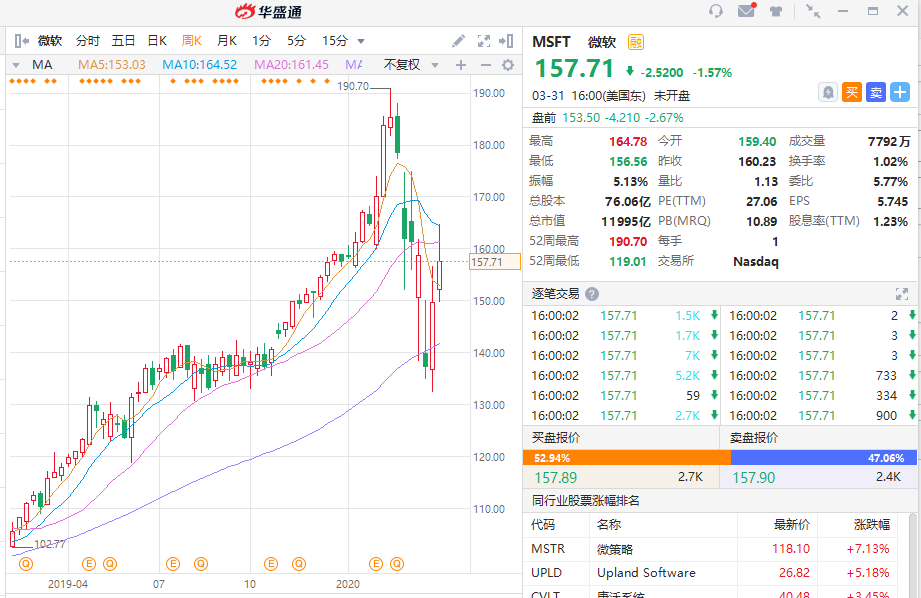Click the 最新价 column header
This screenshot has width=921, height=598.
[792, 525]
